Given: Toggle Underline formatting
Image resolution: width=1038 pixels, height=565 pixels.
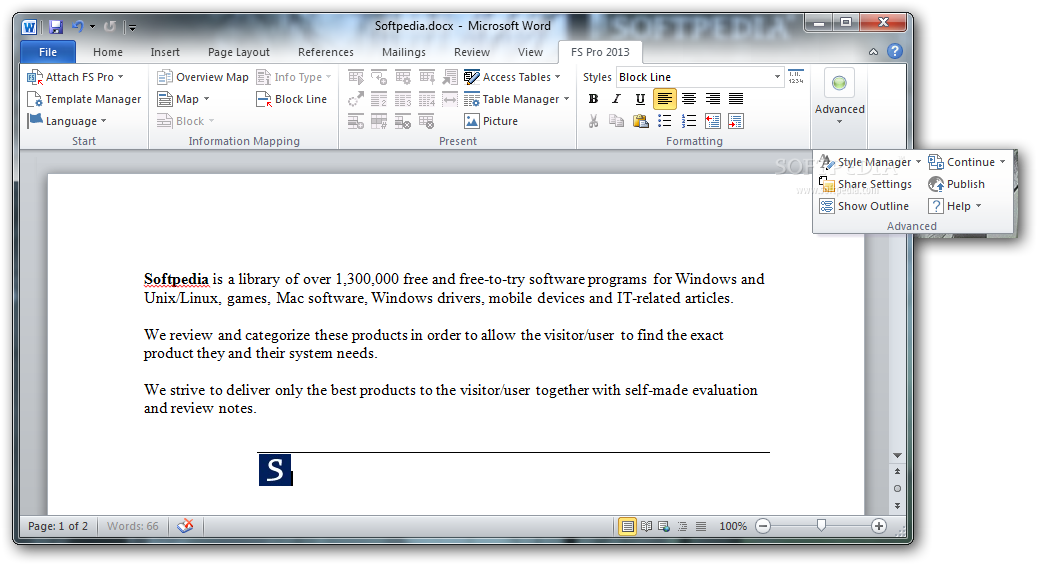Looking at the screenshot, I should click(640, 99).
